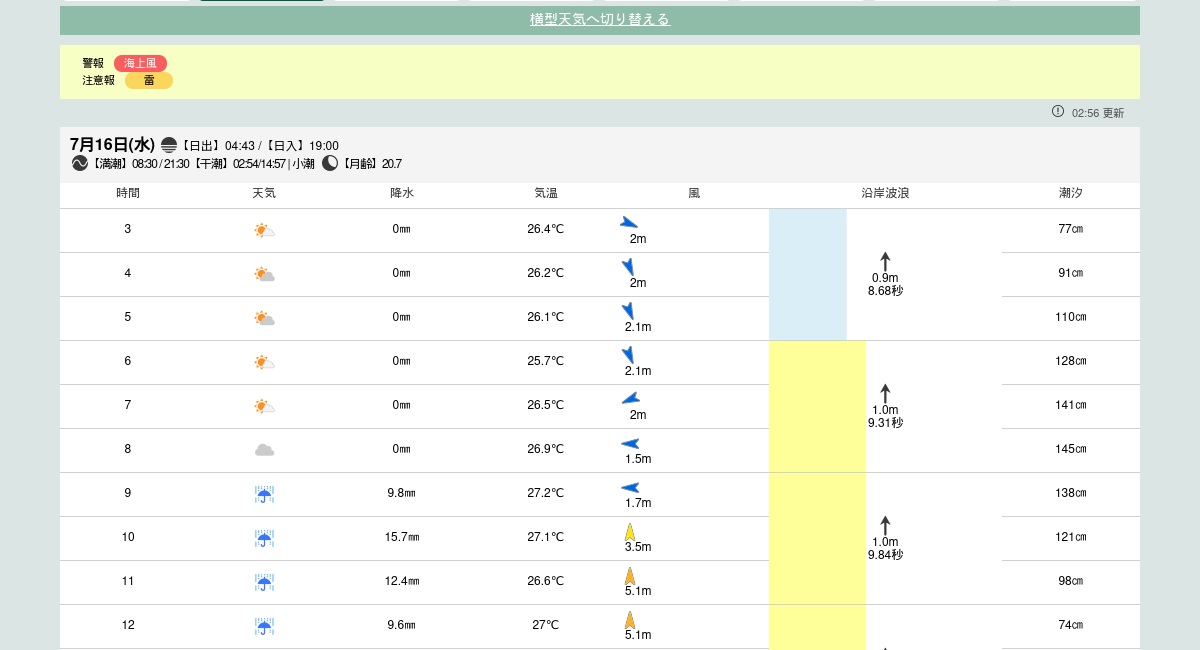Click the rain umbrella icon at 9時
The height and width of the screenshot is (650, 1200).
tap(264, 494)
